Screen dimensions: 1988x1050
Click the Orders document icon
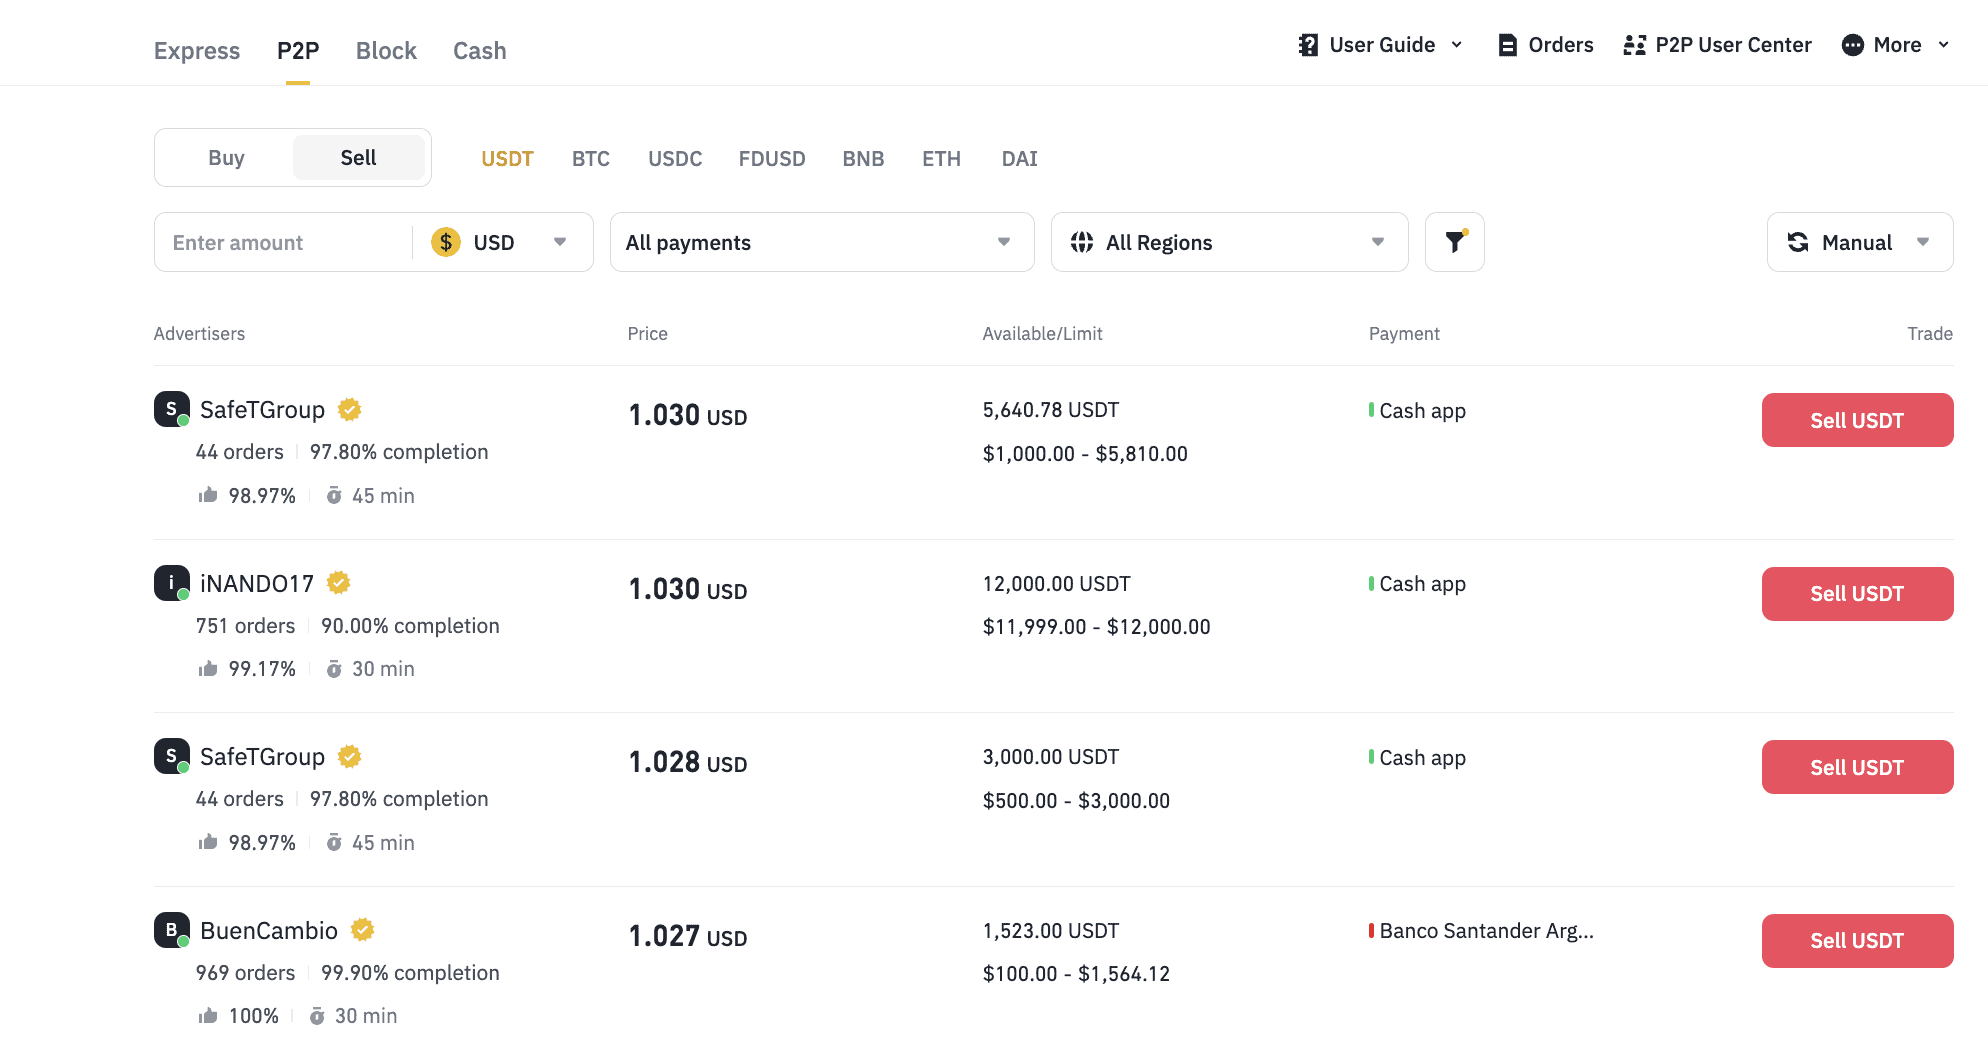pos(1507,45)
